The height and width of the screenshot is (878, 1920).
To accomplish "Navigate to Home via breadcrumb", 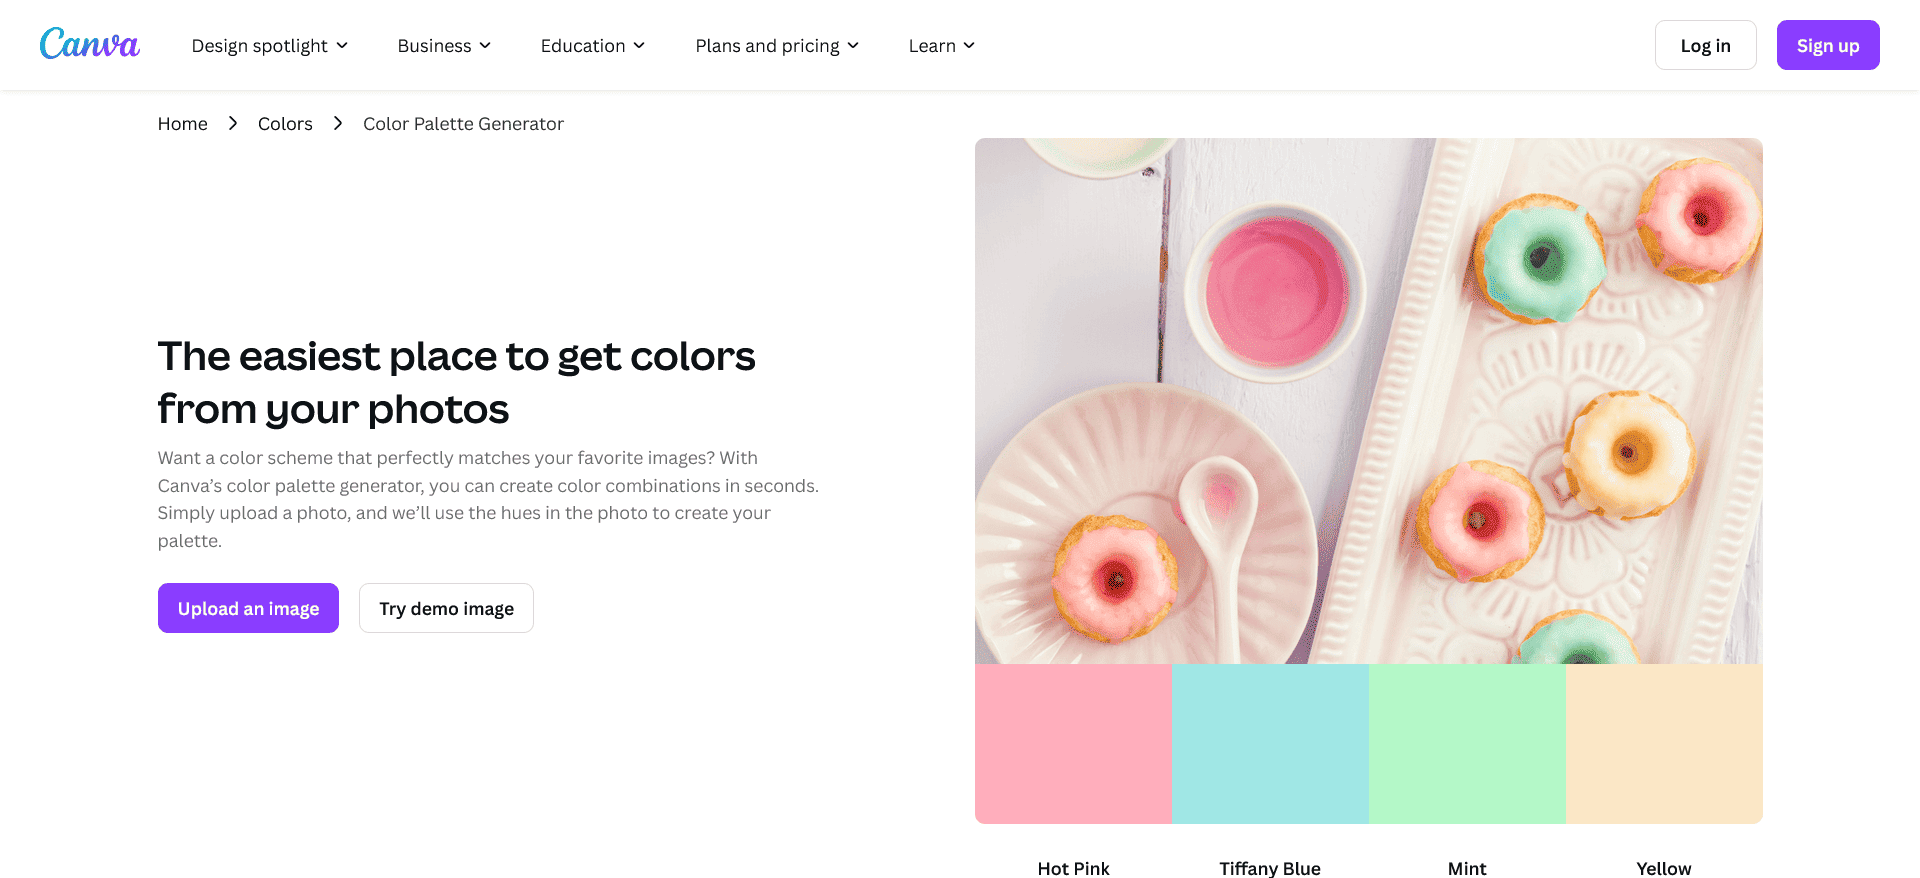I will (x=182, y=123).
